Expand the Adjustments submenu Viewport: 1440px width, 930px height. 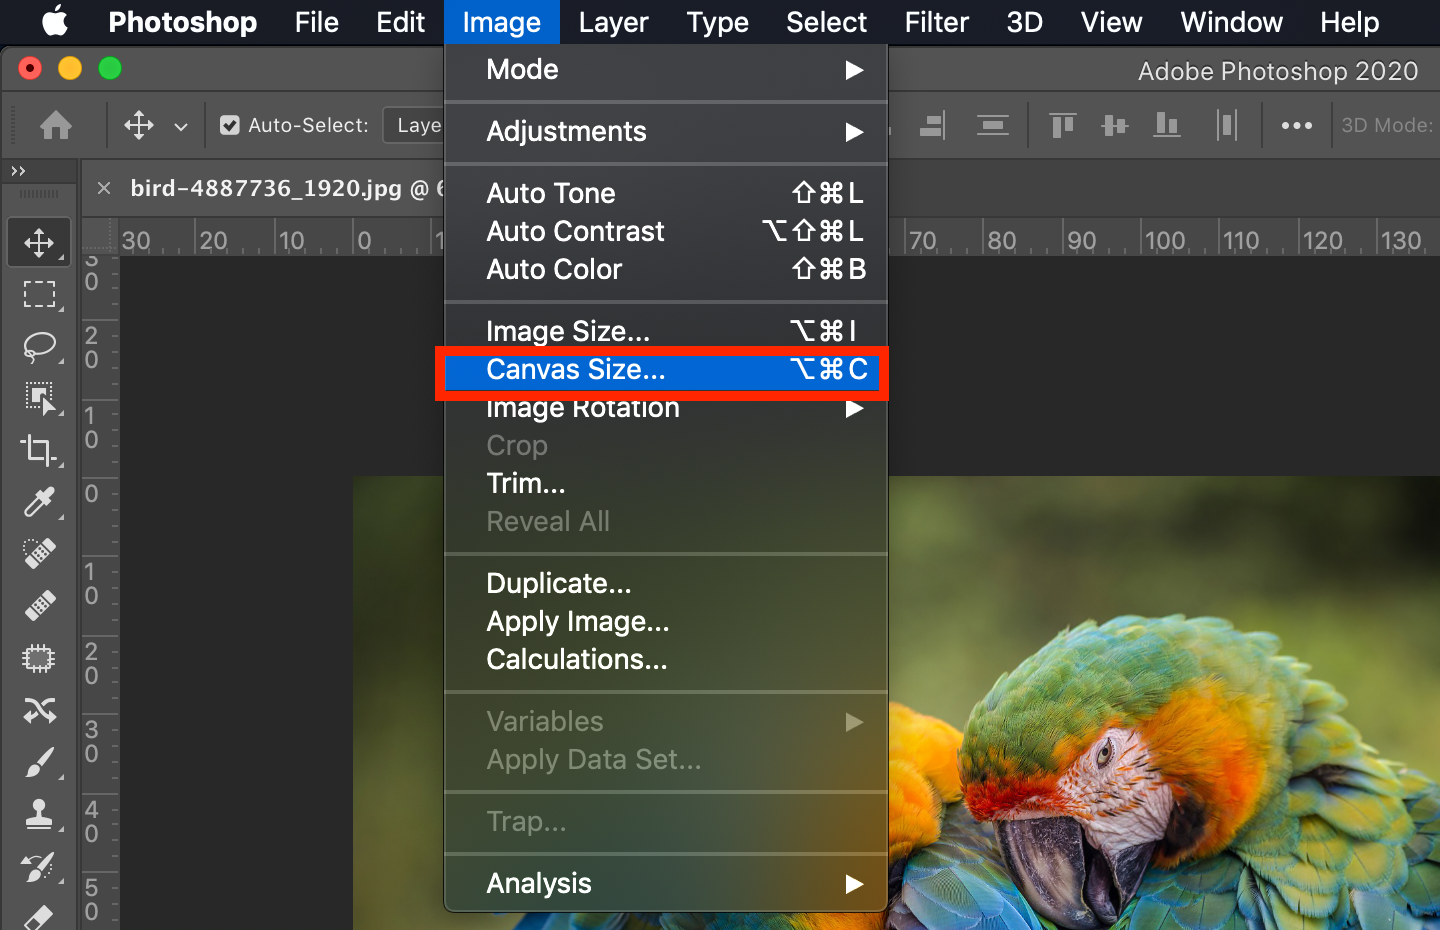click(x=666, y=131)
